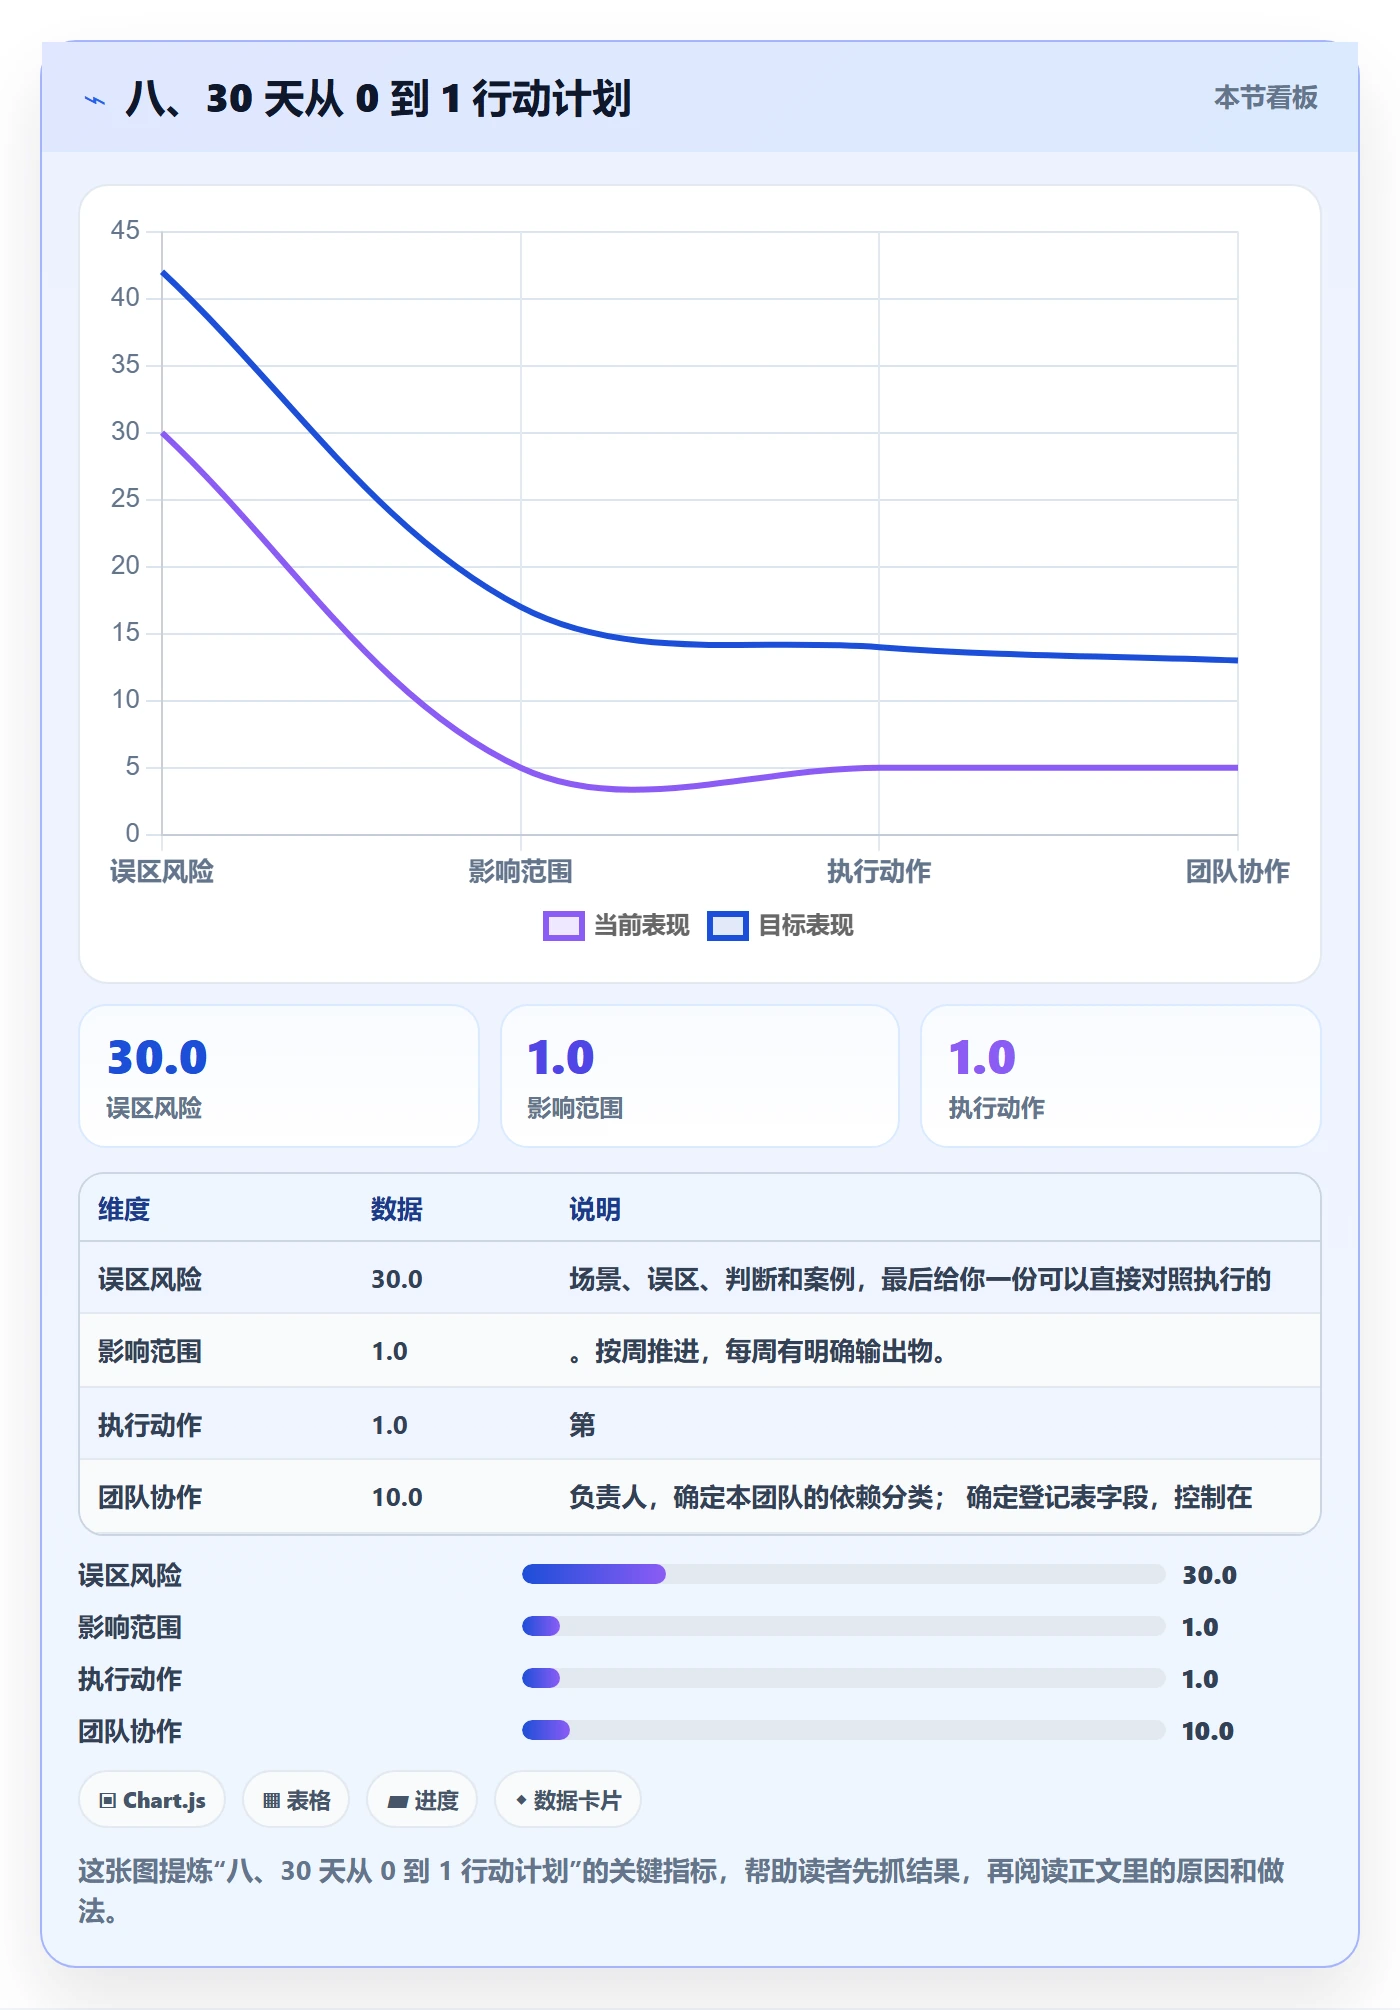1400x2010 pixels.
Task: Toggle the 目标表现 legend swatch
Action: pos(728,926)
